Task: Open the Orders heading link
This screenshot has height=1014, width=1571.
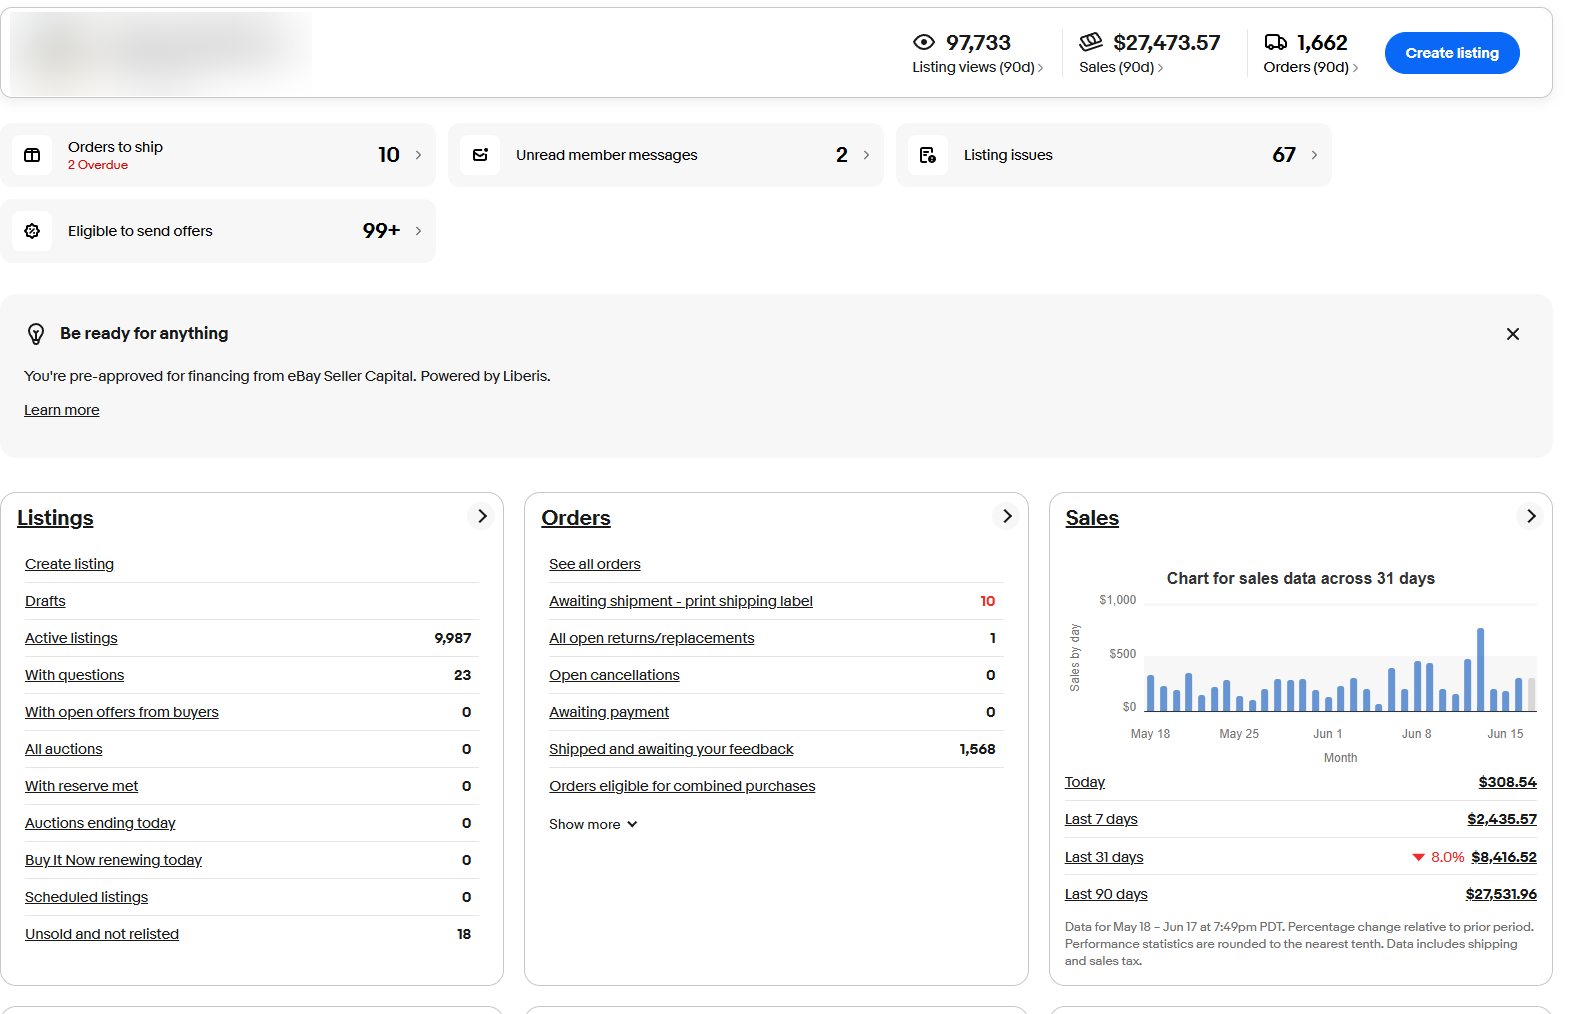Action: pos(576,518)
